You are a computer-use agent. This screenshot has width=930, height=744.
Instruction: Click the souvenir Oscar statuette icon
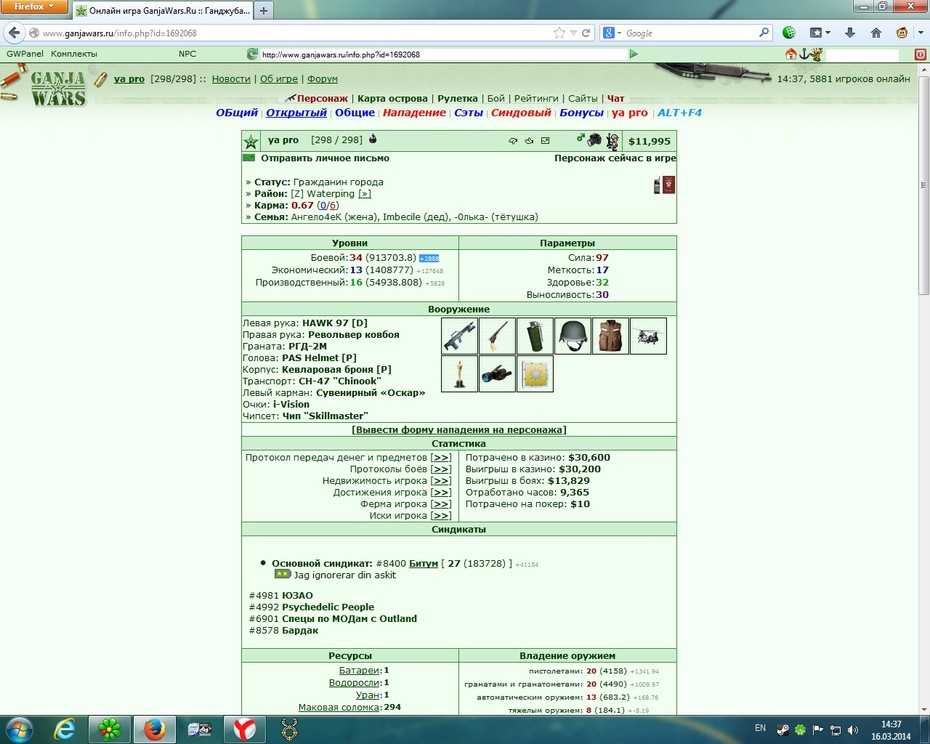pyautogui.click(x=460, y=374)
